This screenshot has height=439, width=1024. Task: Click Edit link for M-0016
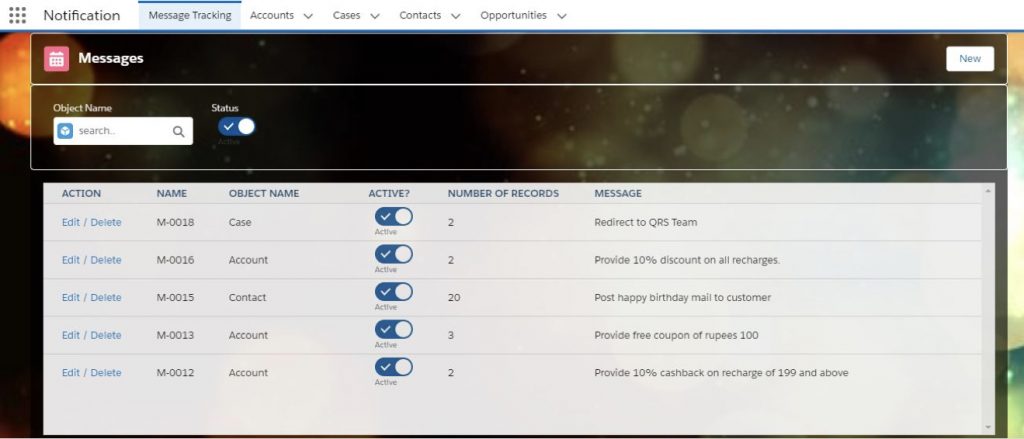(x=71, y=260)
